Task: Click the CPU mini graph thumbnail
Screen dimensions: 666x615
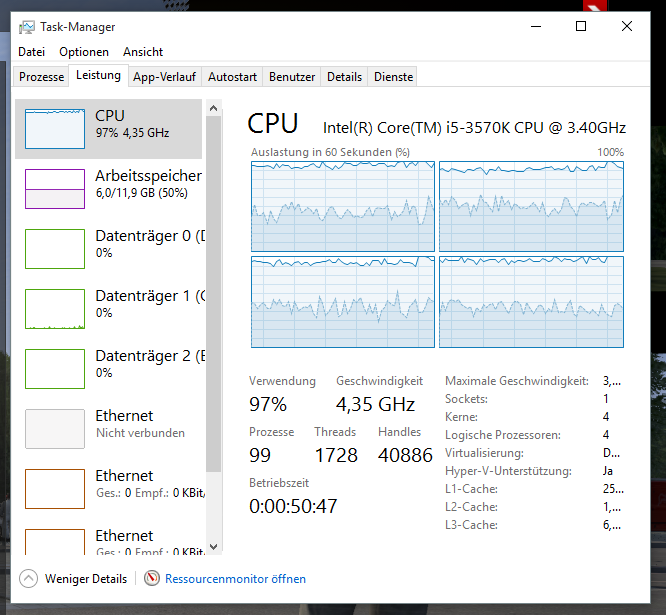Action: (x=55, y=129)
